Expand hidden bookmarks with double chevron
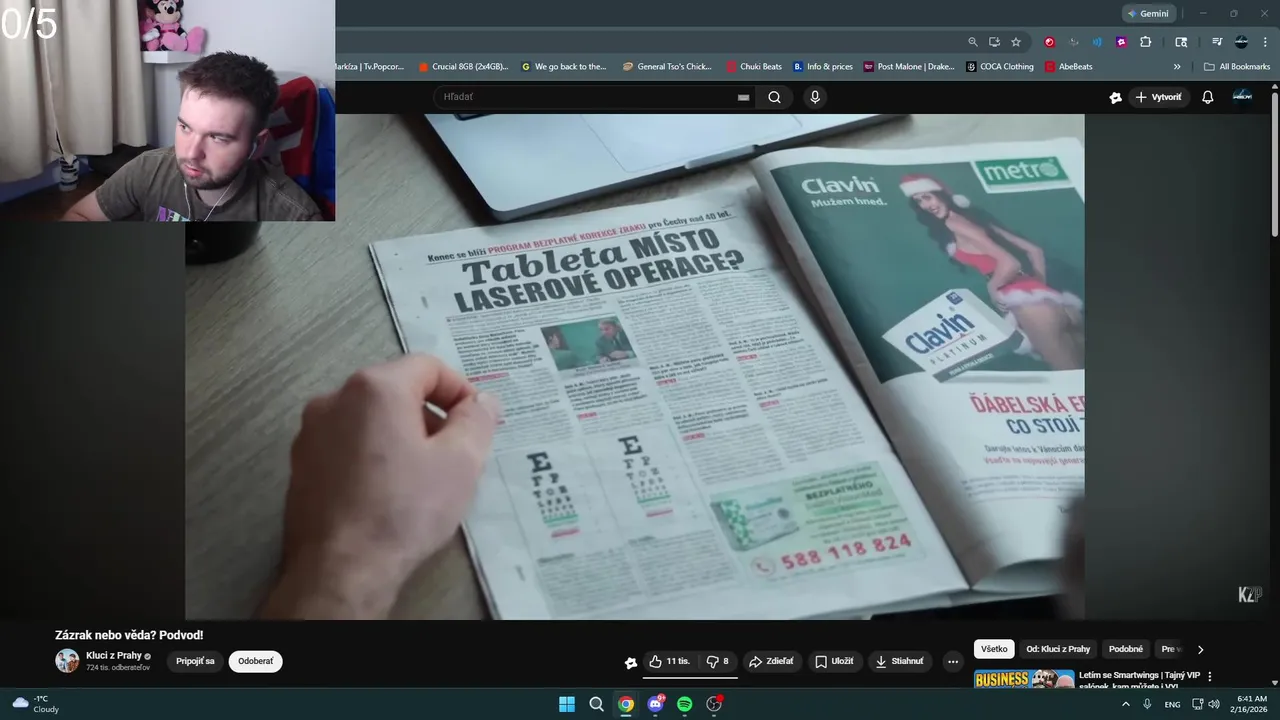The height and width of the screenshot is (720, 1280). [1177, 67]
